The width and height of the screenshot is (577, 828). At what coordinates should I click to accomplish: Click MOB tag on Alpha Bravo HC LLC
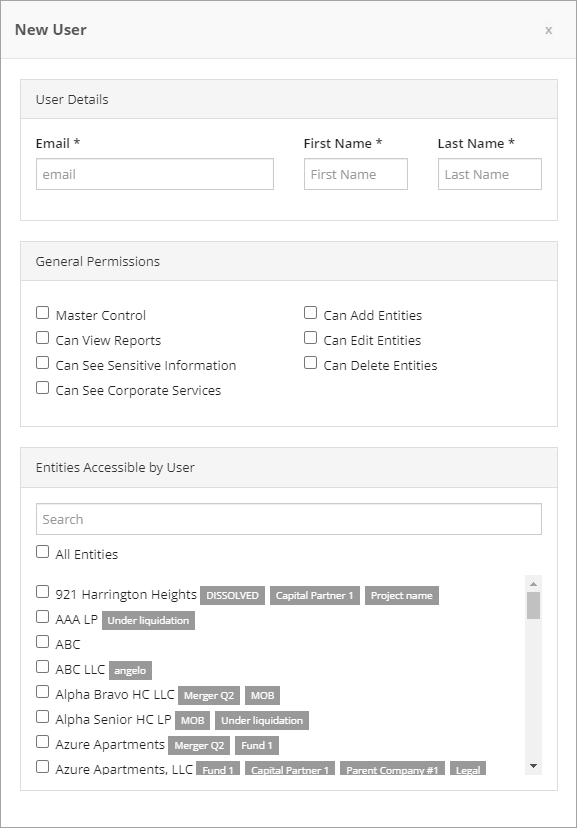[x=262, y=695]
